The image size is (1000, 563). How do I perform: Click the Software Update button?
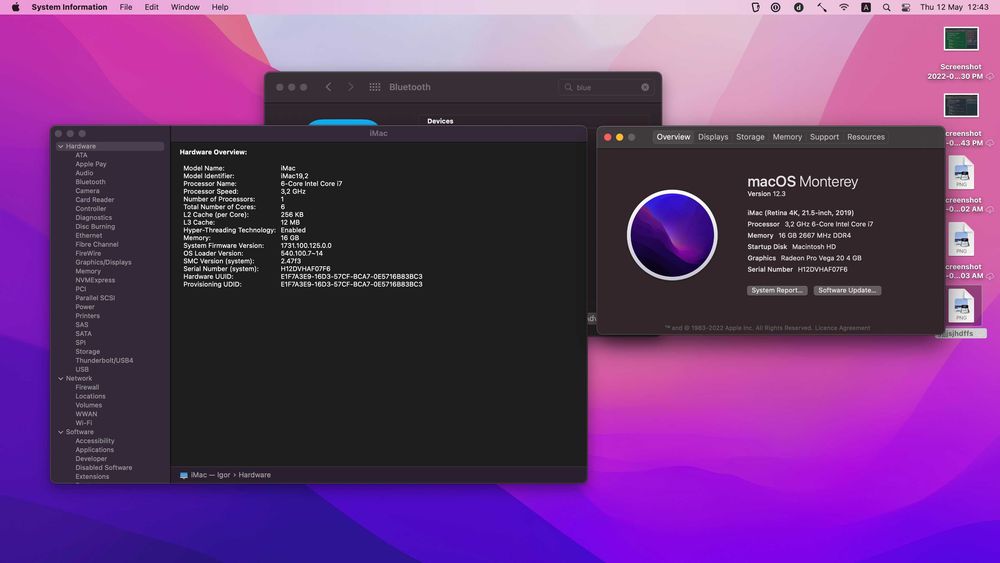click(x=847, y=290)
